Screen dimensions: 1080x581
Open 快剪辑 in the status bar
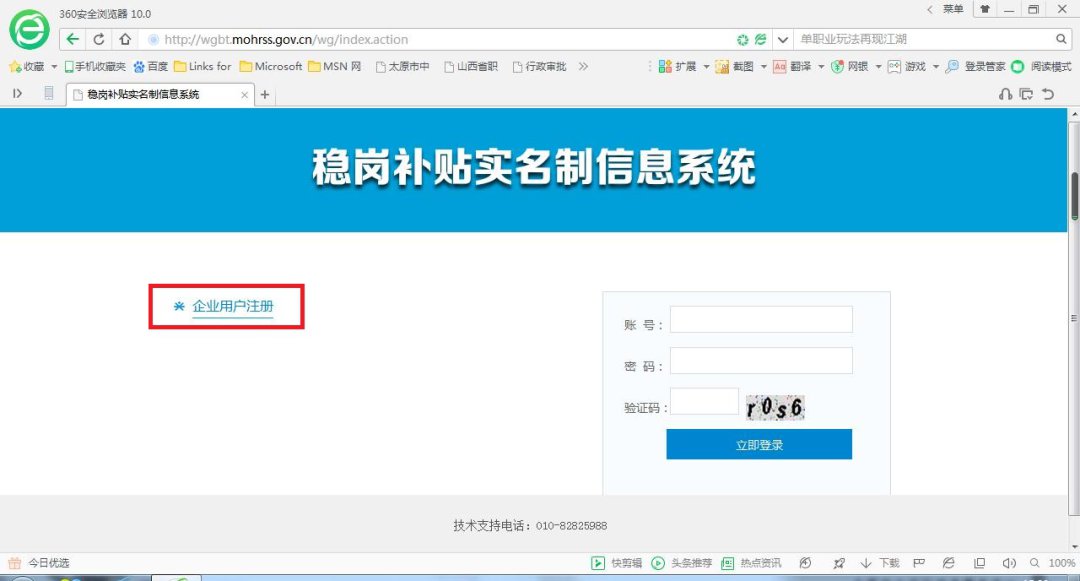tap(616, 563)
